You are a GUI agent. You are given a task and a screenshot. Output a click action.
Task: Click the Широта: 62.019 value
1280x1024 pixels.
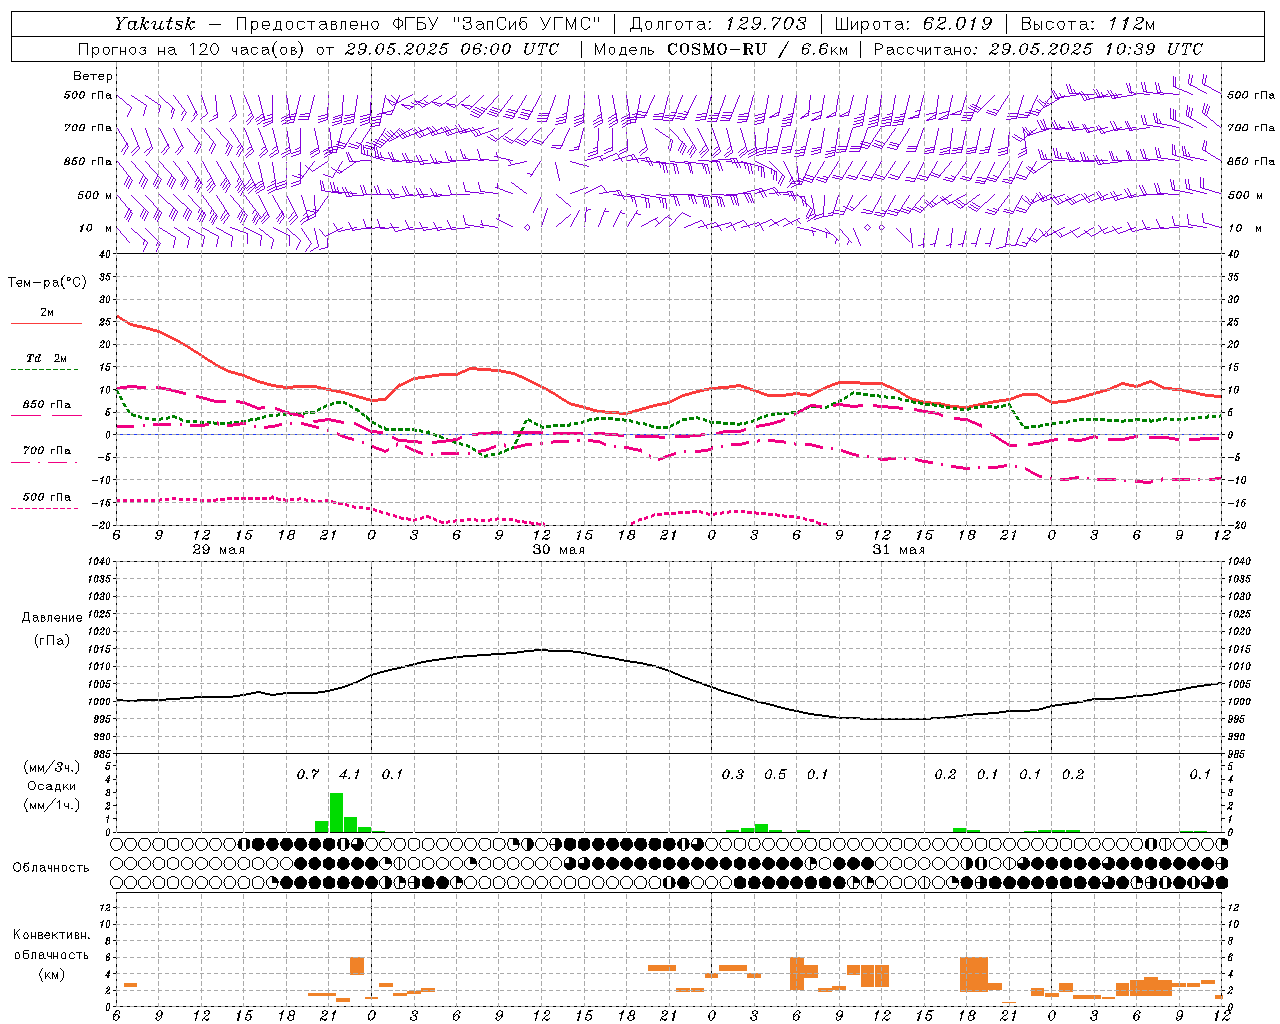pos(914,23)
